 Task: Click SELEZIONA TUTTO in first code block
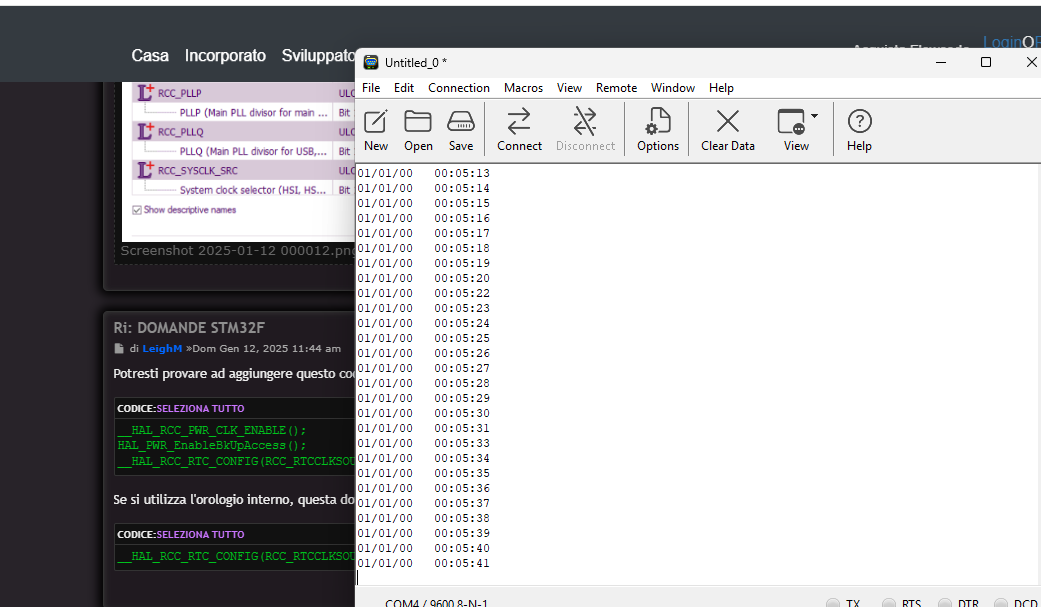[x=200, y=408]
